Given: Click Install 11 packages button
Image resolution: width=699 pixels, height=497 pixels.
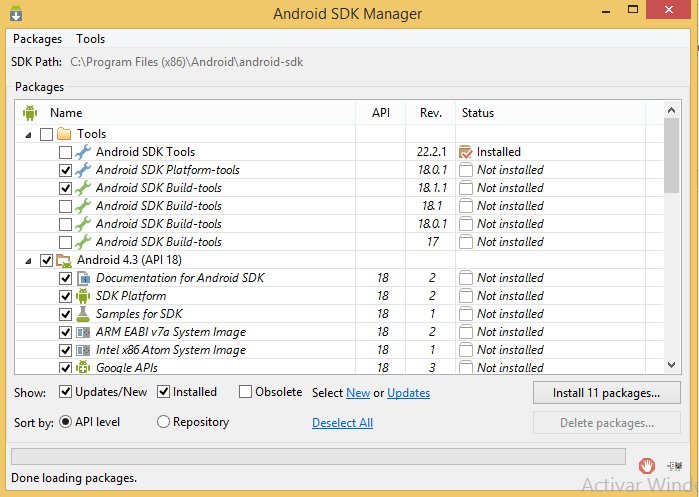Looking at the screenshot, I should coord(607,393).
